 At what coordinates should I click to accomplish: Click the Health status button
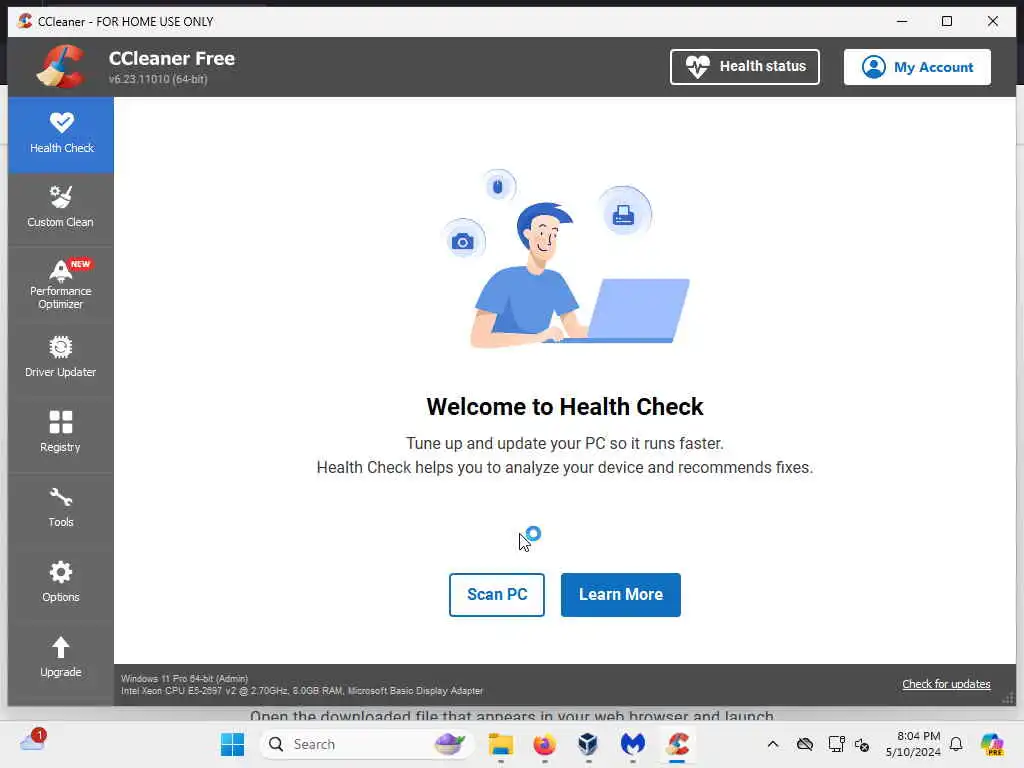coord(744,67)
